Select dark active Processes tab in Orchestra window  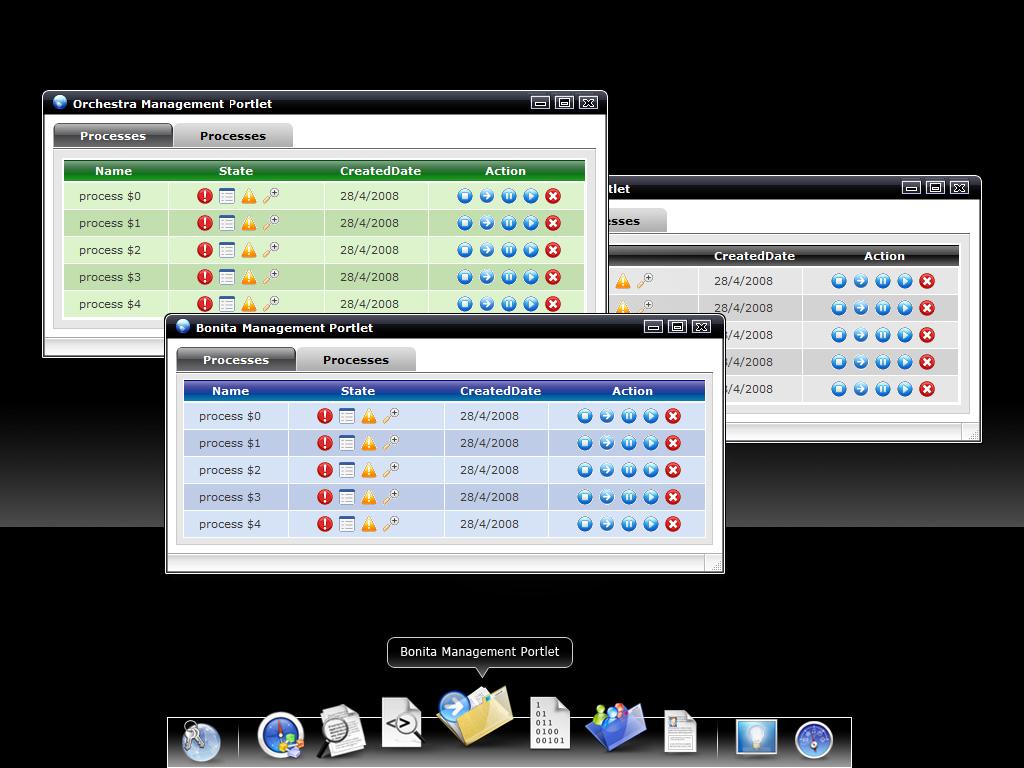113,136
